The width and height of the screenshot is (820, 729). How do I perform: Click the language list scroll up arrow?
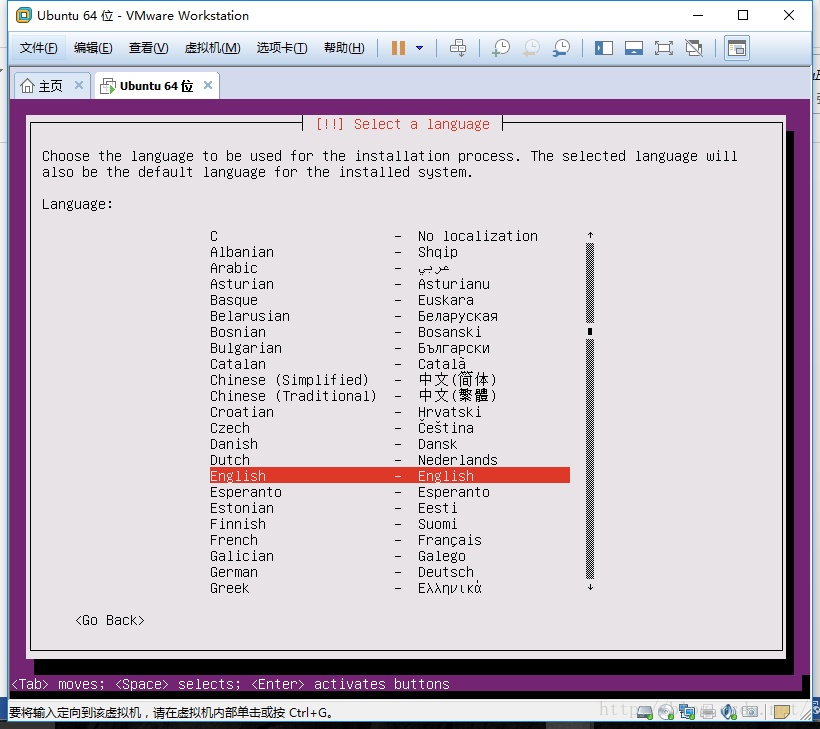pyautogui.click(x=590, y=235)
